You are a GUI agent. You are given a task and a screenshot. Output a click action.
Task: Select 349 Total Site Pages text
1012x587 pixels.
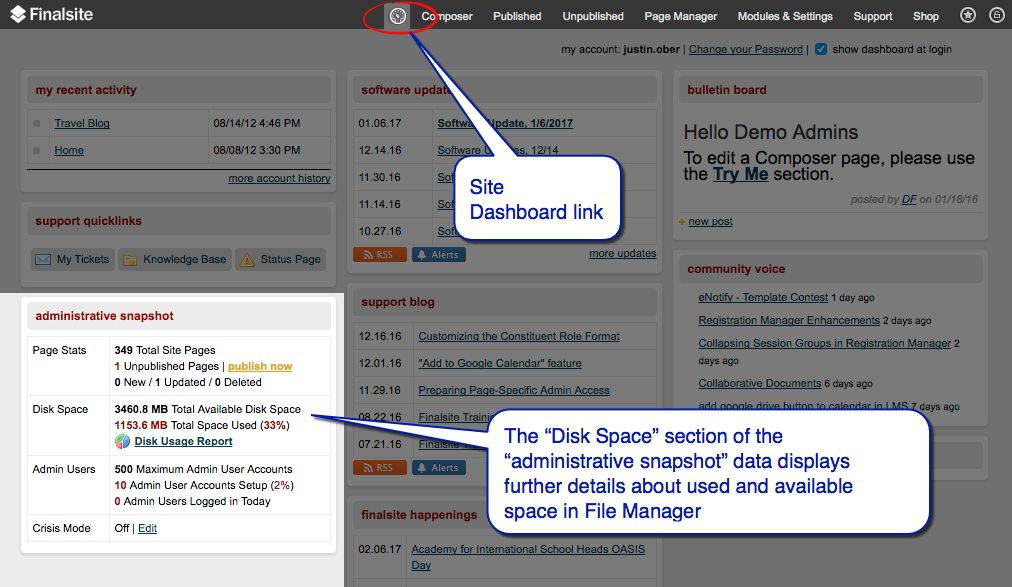point(165,350)
